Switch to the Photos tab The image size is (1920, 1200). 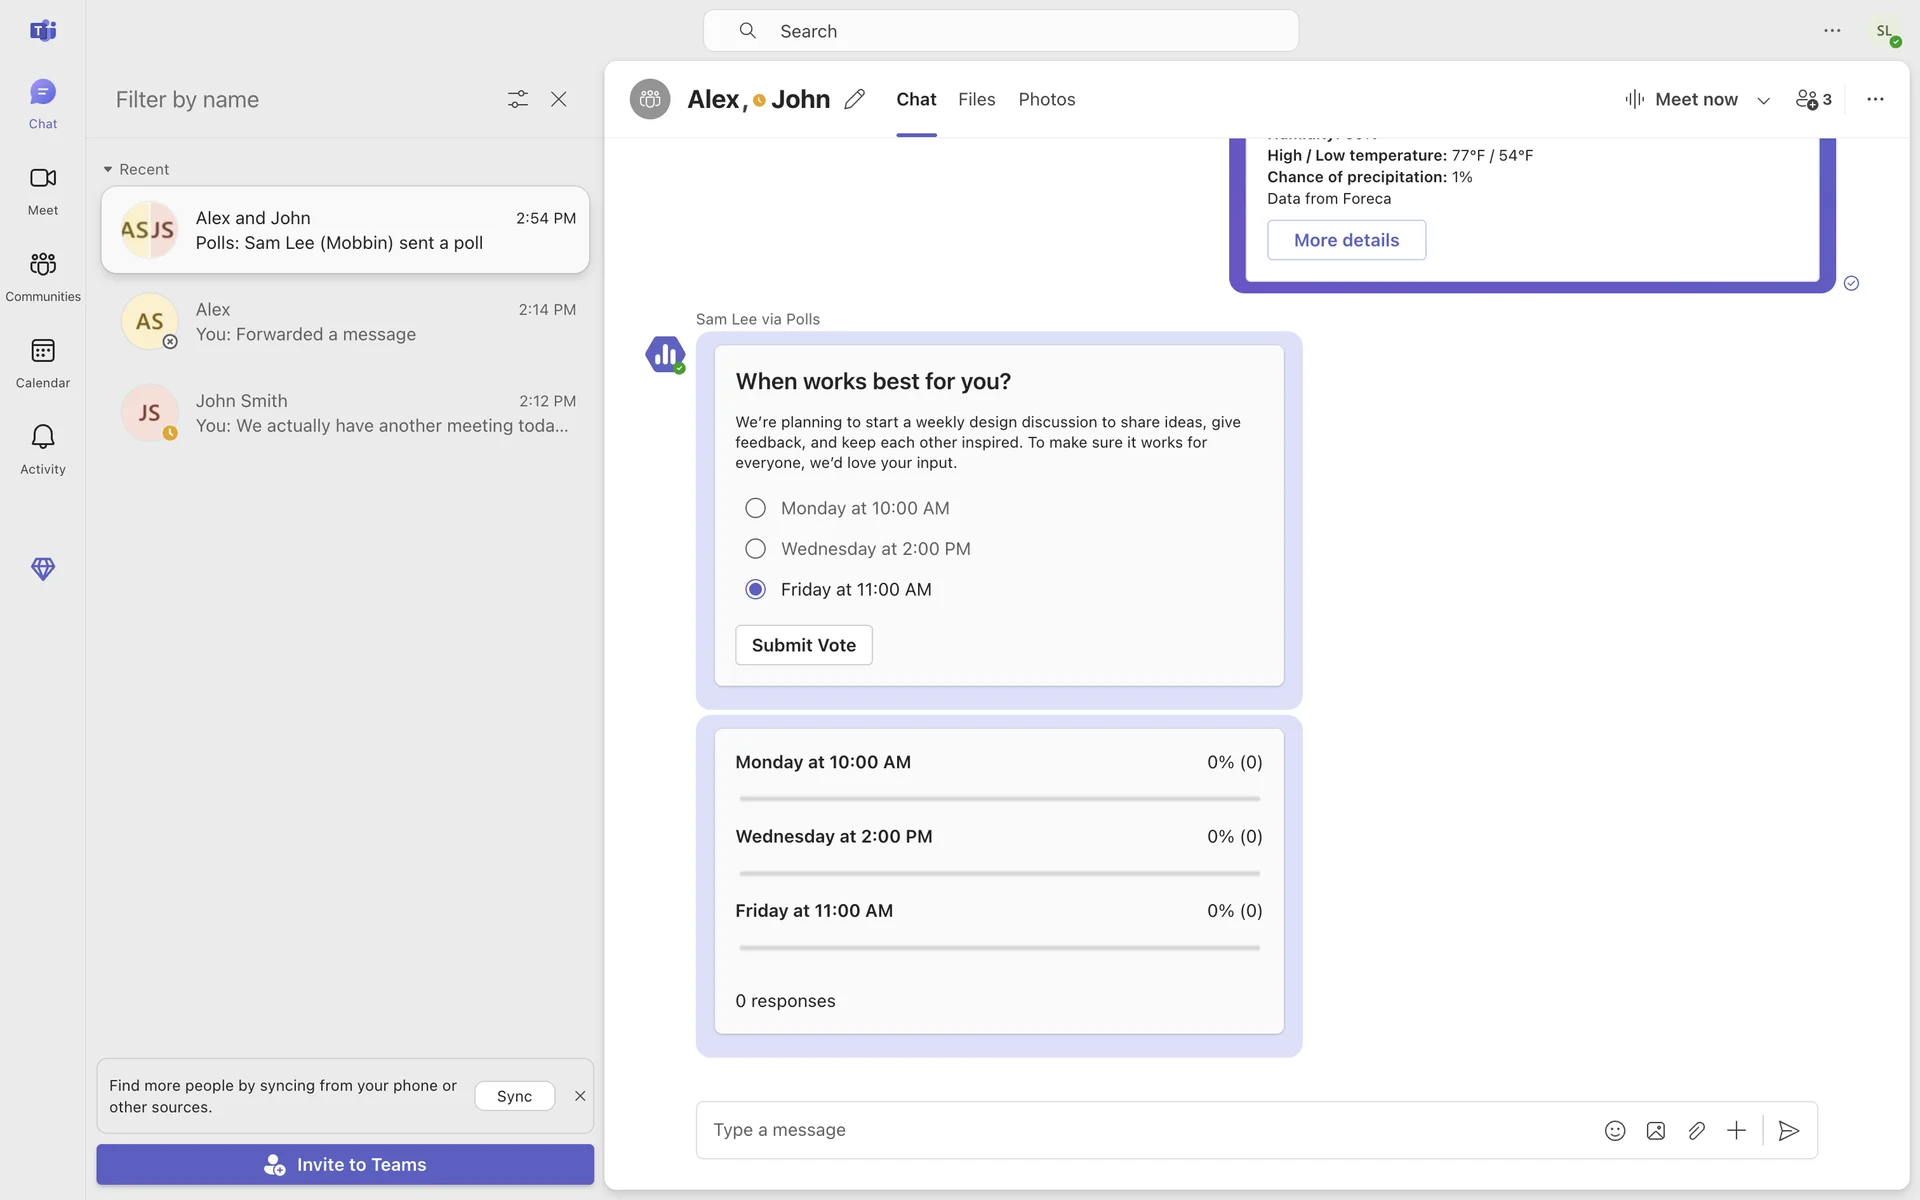pyautogui.click(x=1046, y=99)
